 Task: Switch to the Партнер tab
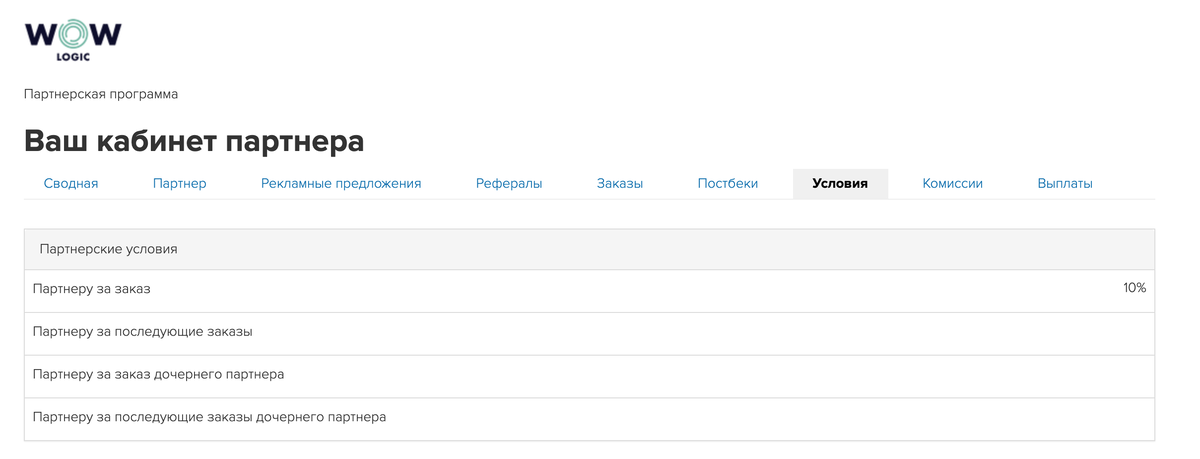pyautogui.click(x=180, y=184)
